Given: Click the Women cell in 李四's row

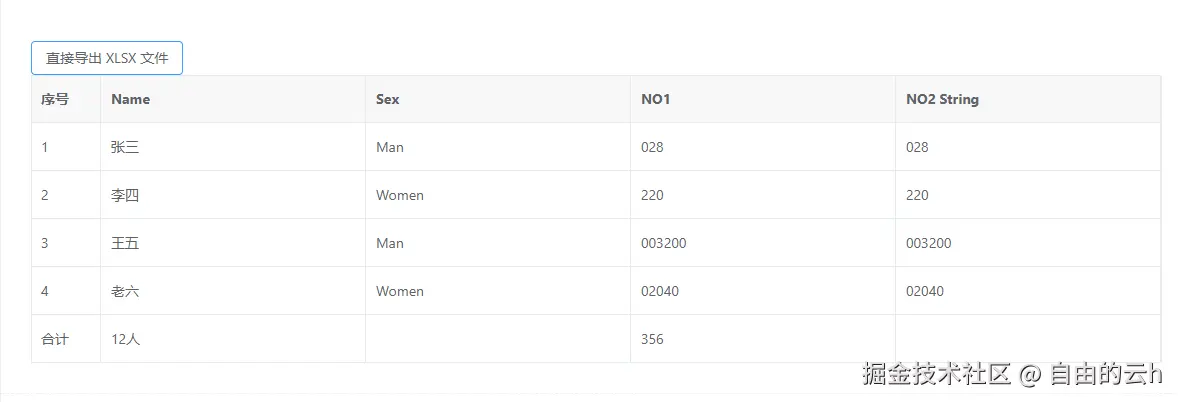Looking at the screenshot, I should click(x=400, y=195).
